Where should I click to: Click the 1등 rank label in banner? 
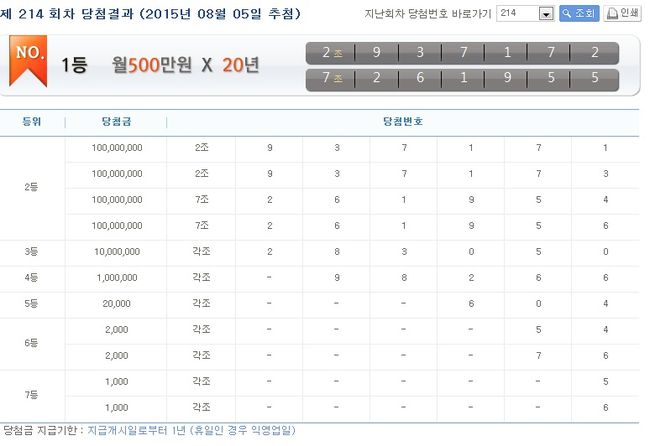[x=74, y=65]
